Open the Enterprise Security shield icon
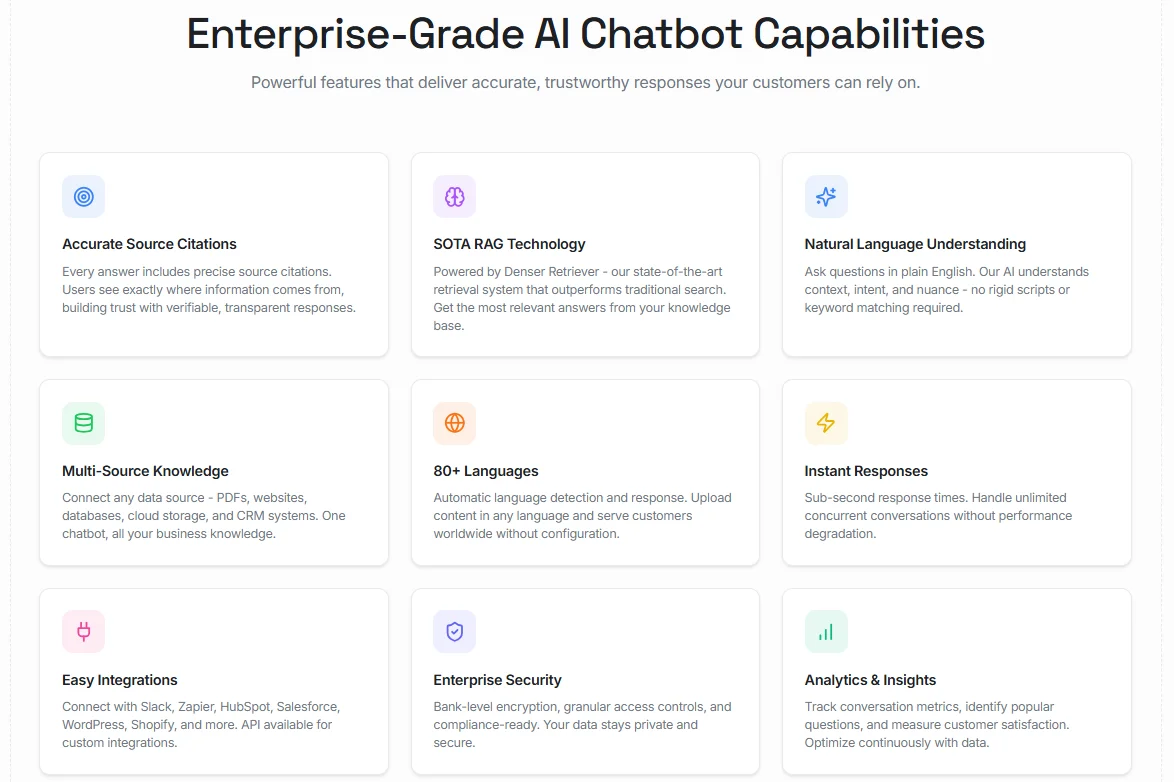The height and width of the screenshot is (782, 1174). [454, 631]
